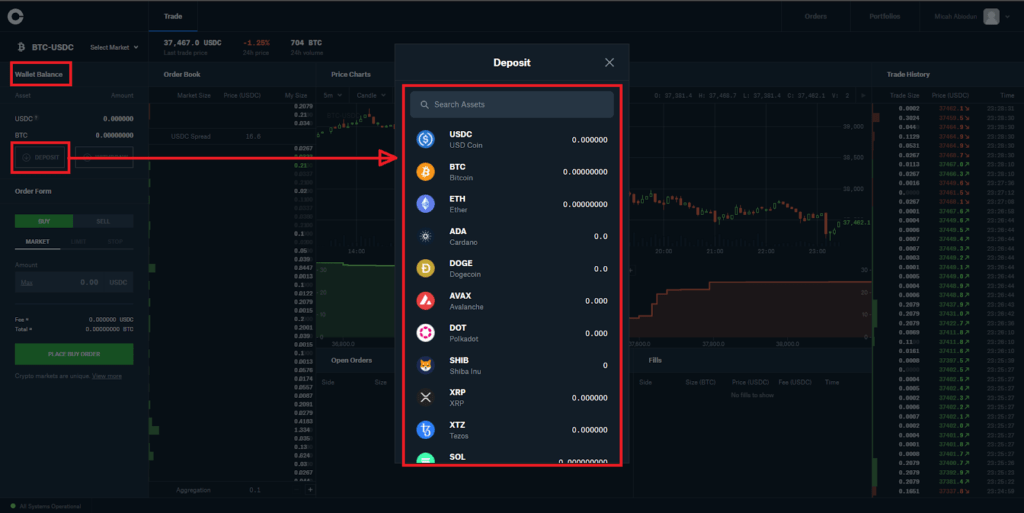Viewport: 1024px width, 513px height.
Task: Click the Place Buy Order button
Action: pyautogui.click(x=74, y=354)
